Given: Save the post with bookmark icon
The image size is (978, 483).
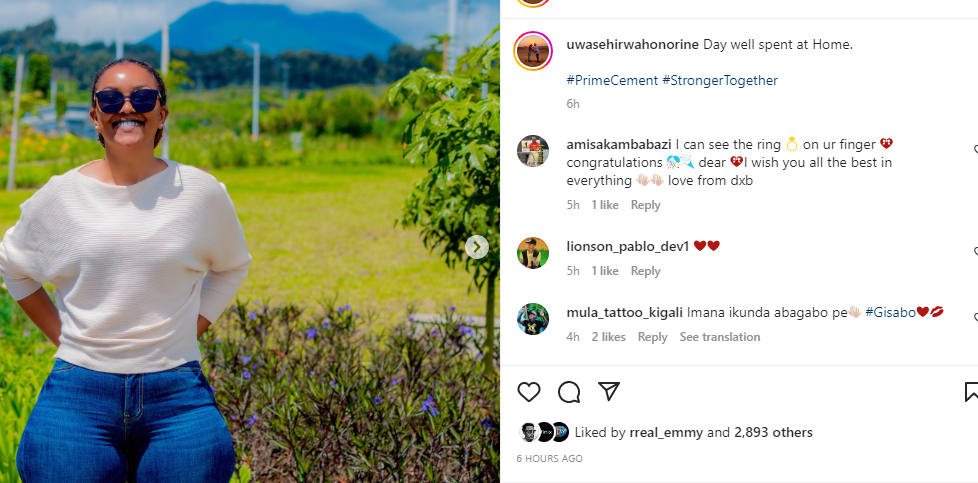Looking at the screenshot, I should [971, 392].
